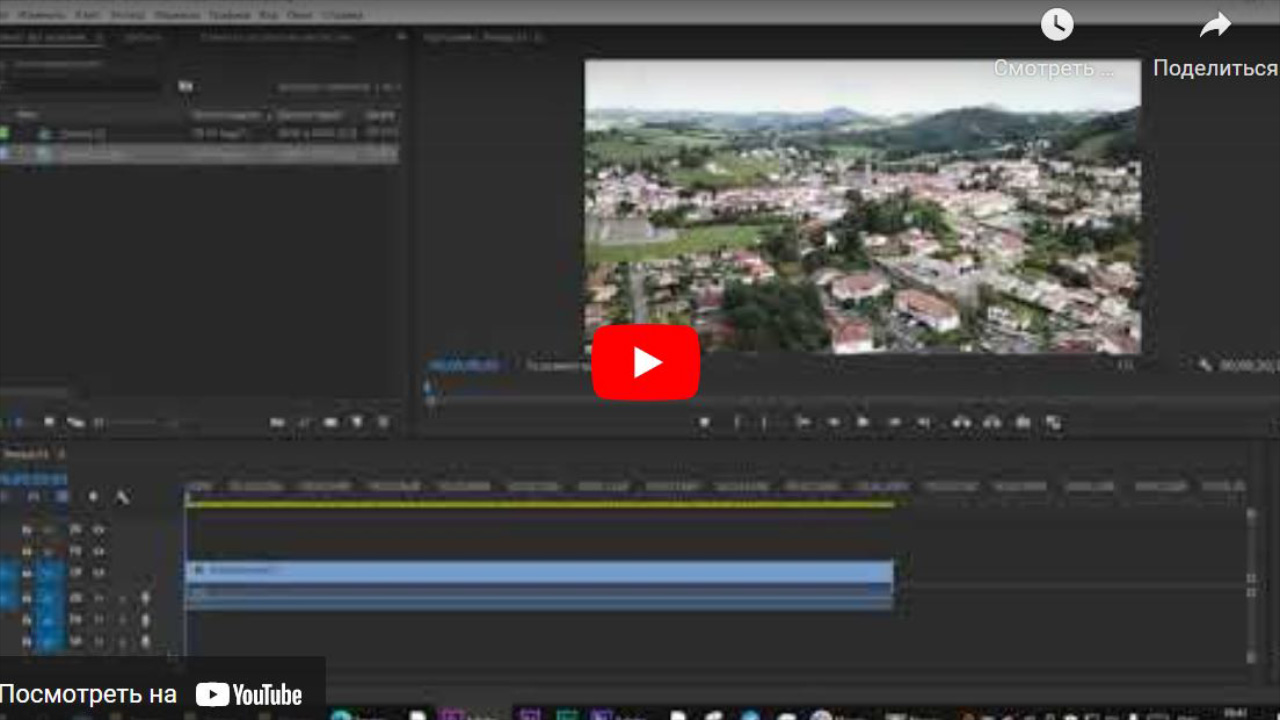The image size is (1280, 720).
Task: Toggle Snap in timeline header
Action: (x=35, y=497)
